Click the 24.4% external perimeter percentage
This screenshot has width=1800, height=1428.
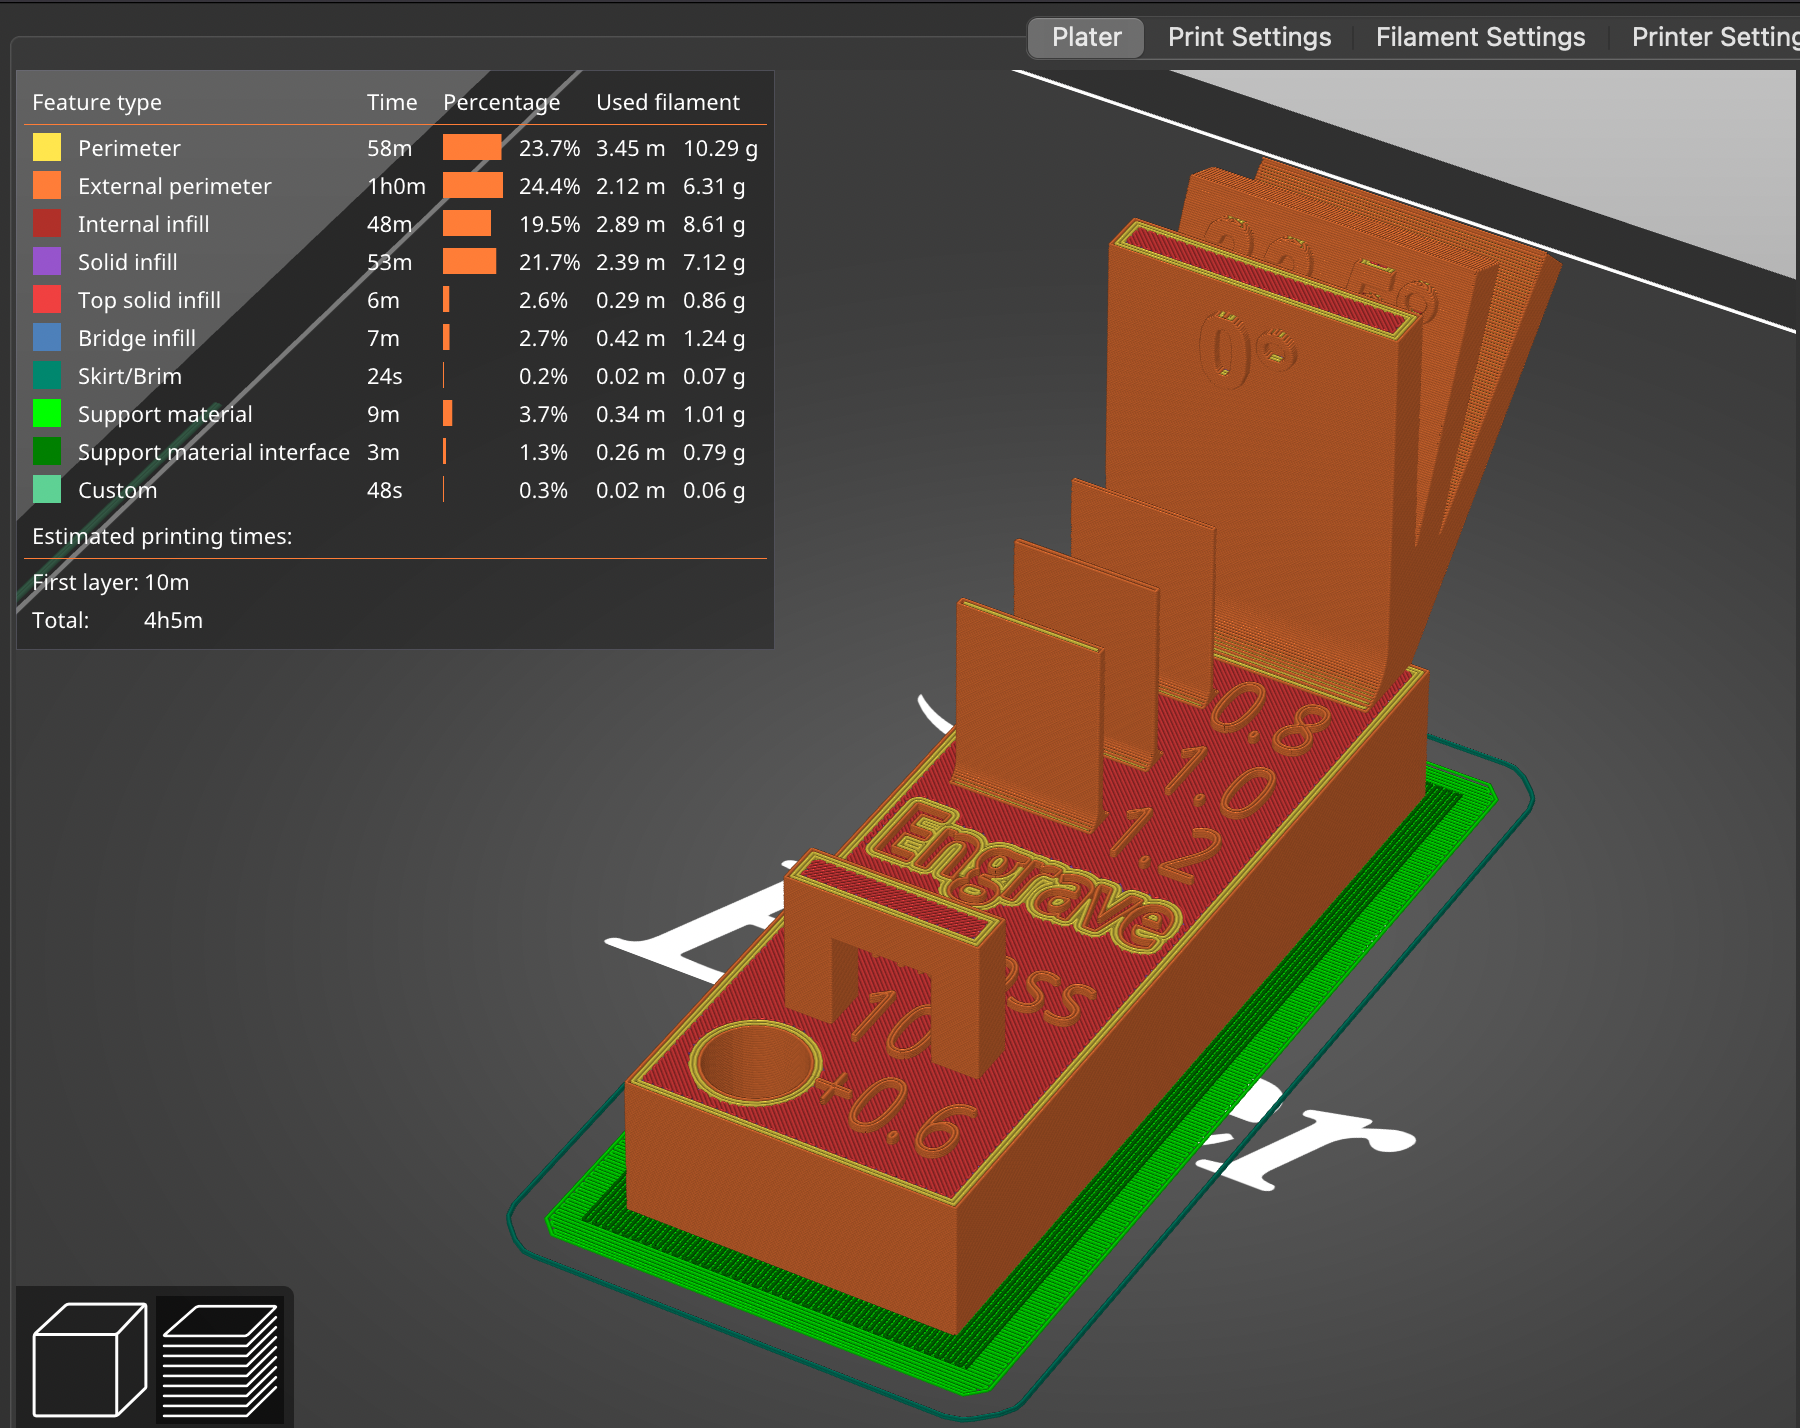(x=549, y=186)
